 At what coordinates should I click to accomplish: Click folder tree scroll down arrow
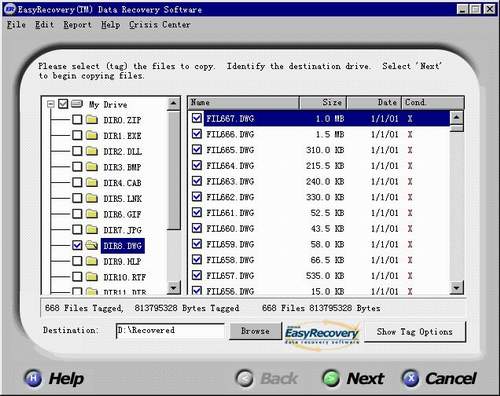point(173,288)
